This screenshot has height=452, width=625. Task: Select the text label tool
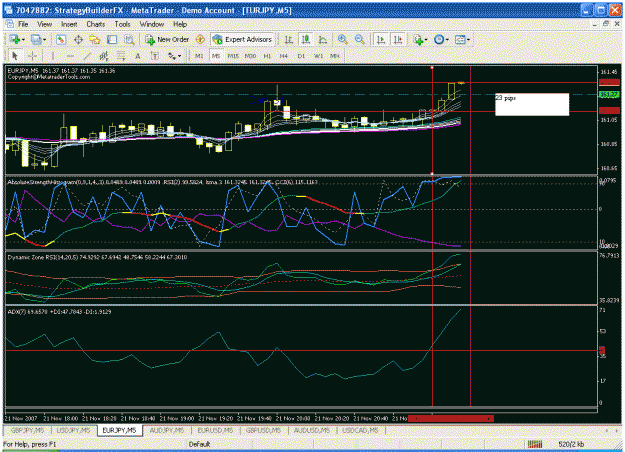[155, 56]
